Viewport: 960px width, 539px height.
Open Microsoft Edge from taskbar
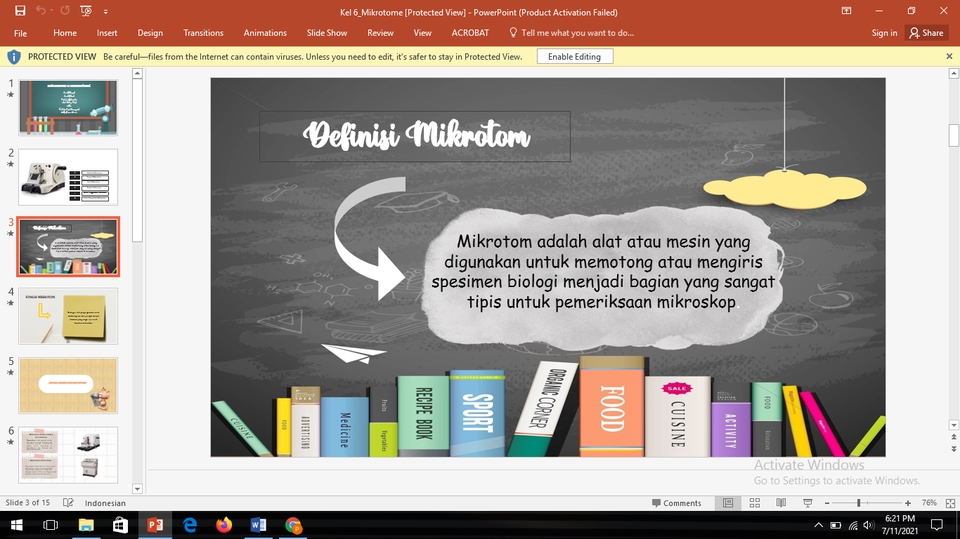pos(190,525)
